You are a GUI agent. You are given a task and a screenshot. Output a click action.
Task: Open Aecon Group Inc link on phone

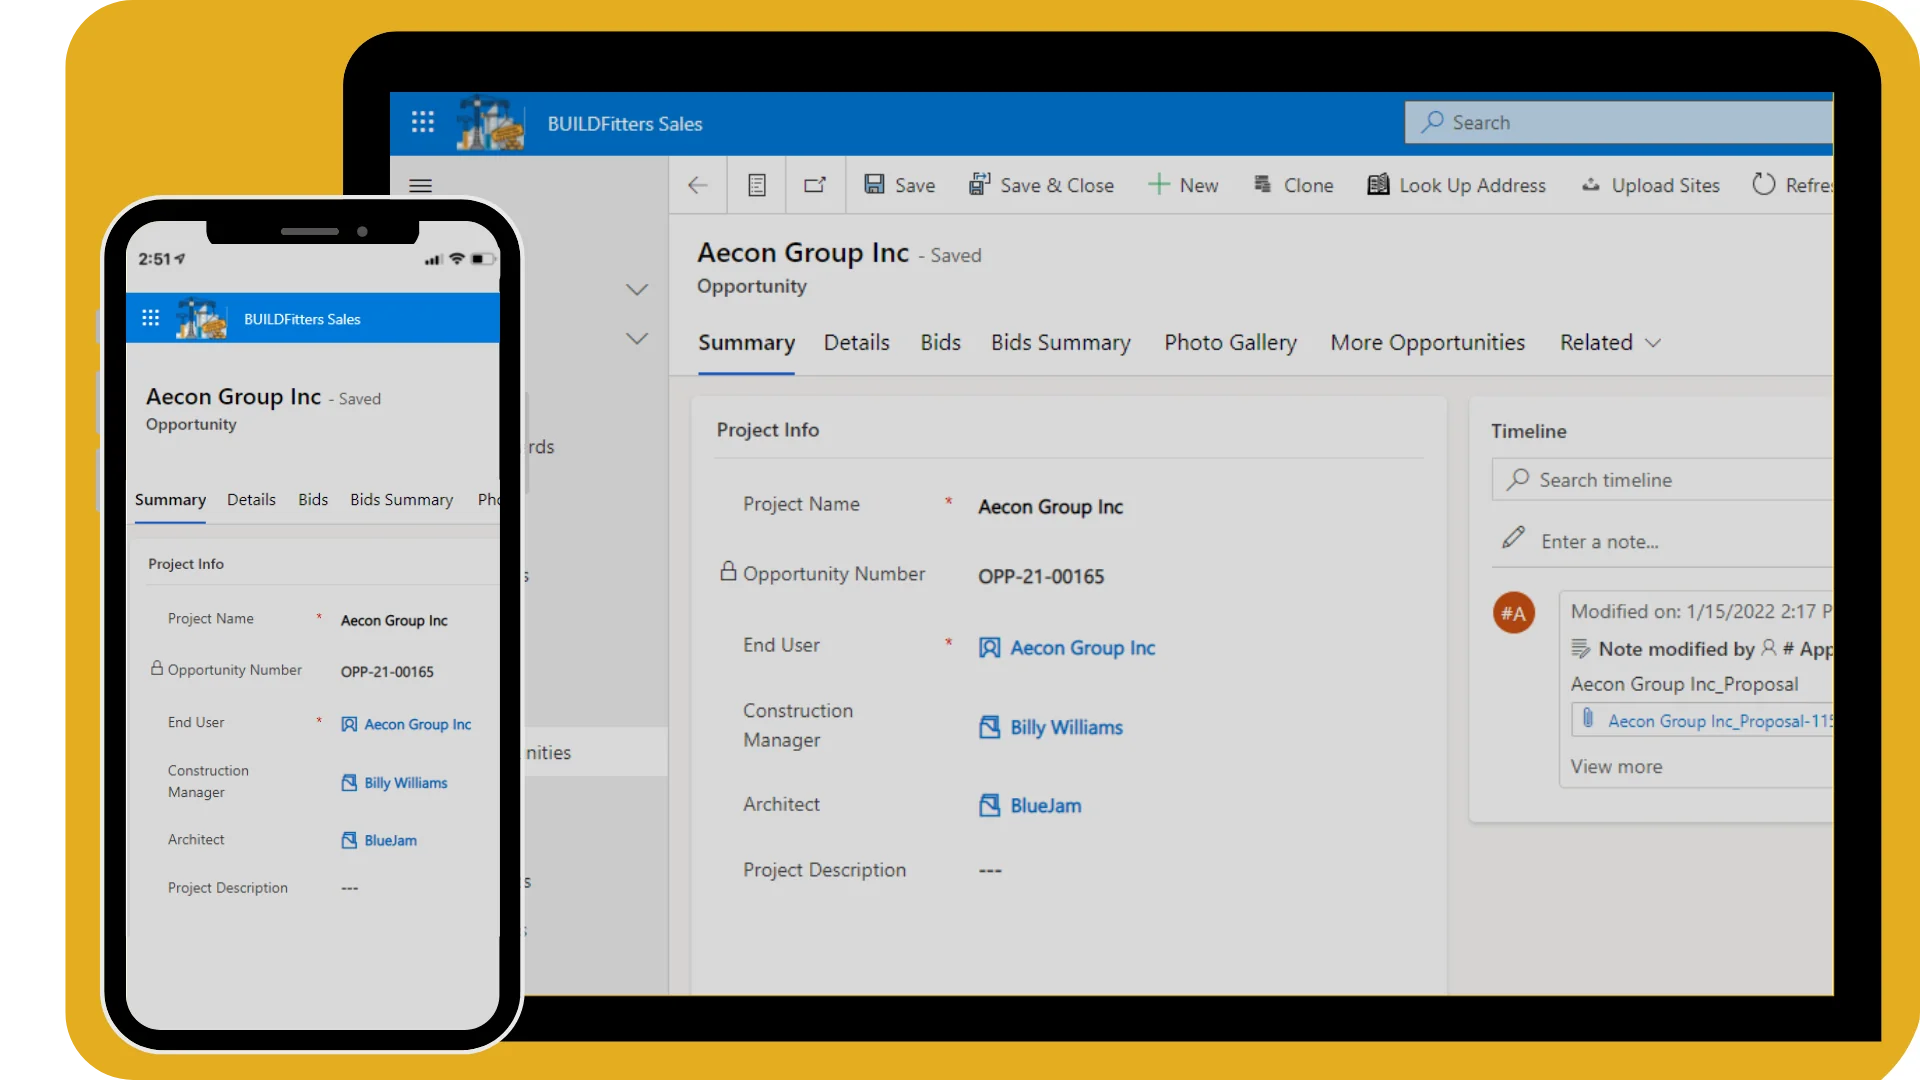417,725
